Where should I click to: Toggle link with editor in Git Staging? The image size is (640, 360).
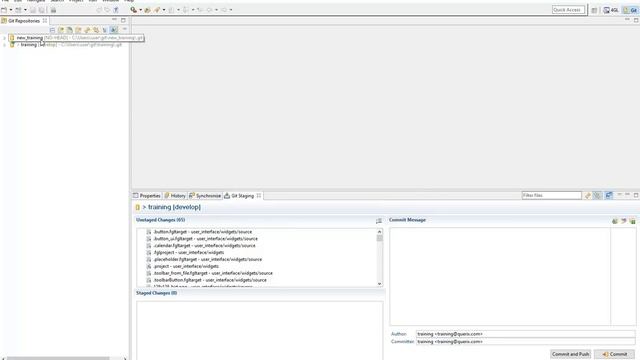[x=598, y=196]
